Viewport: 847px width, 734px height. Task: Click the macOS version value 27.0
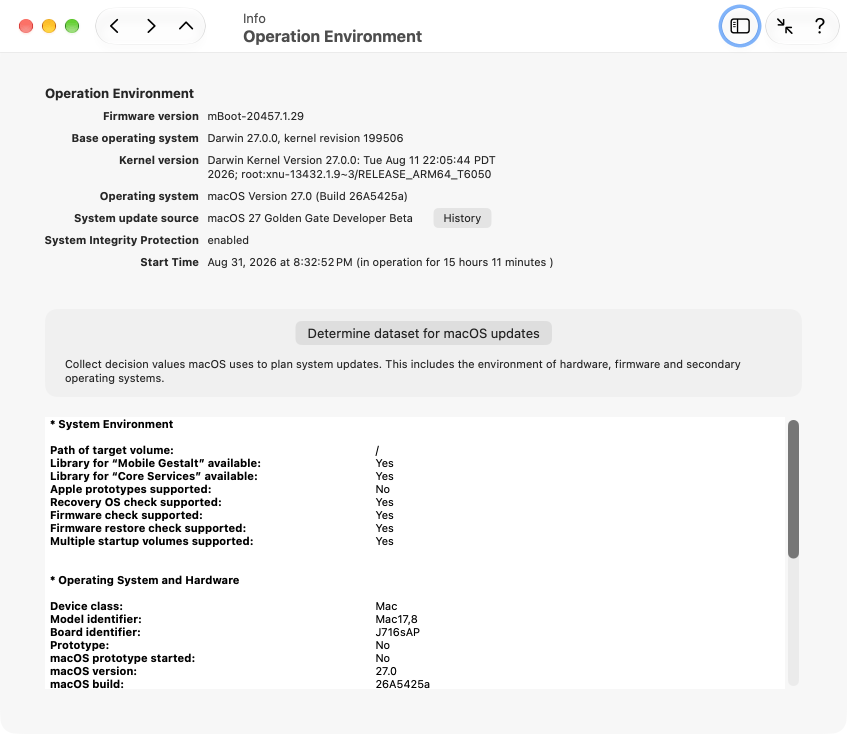tap(386, 671)
